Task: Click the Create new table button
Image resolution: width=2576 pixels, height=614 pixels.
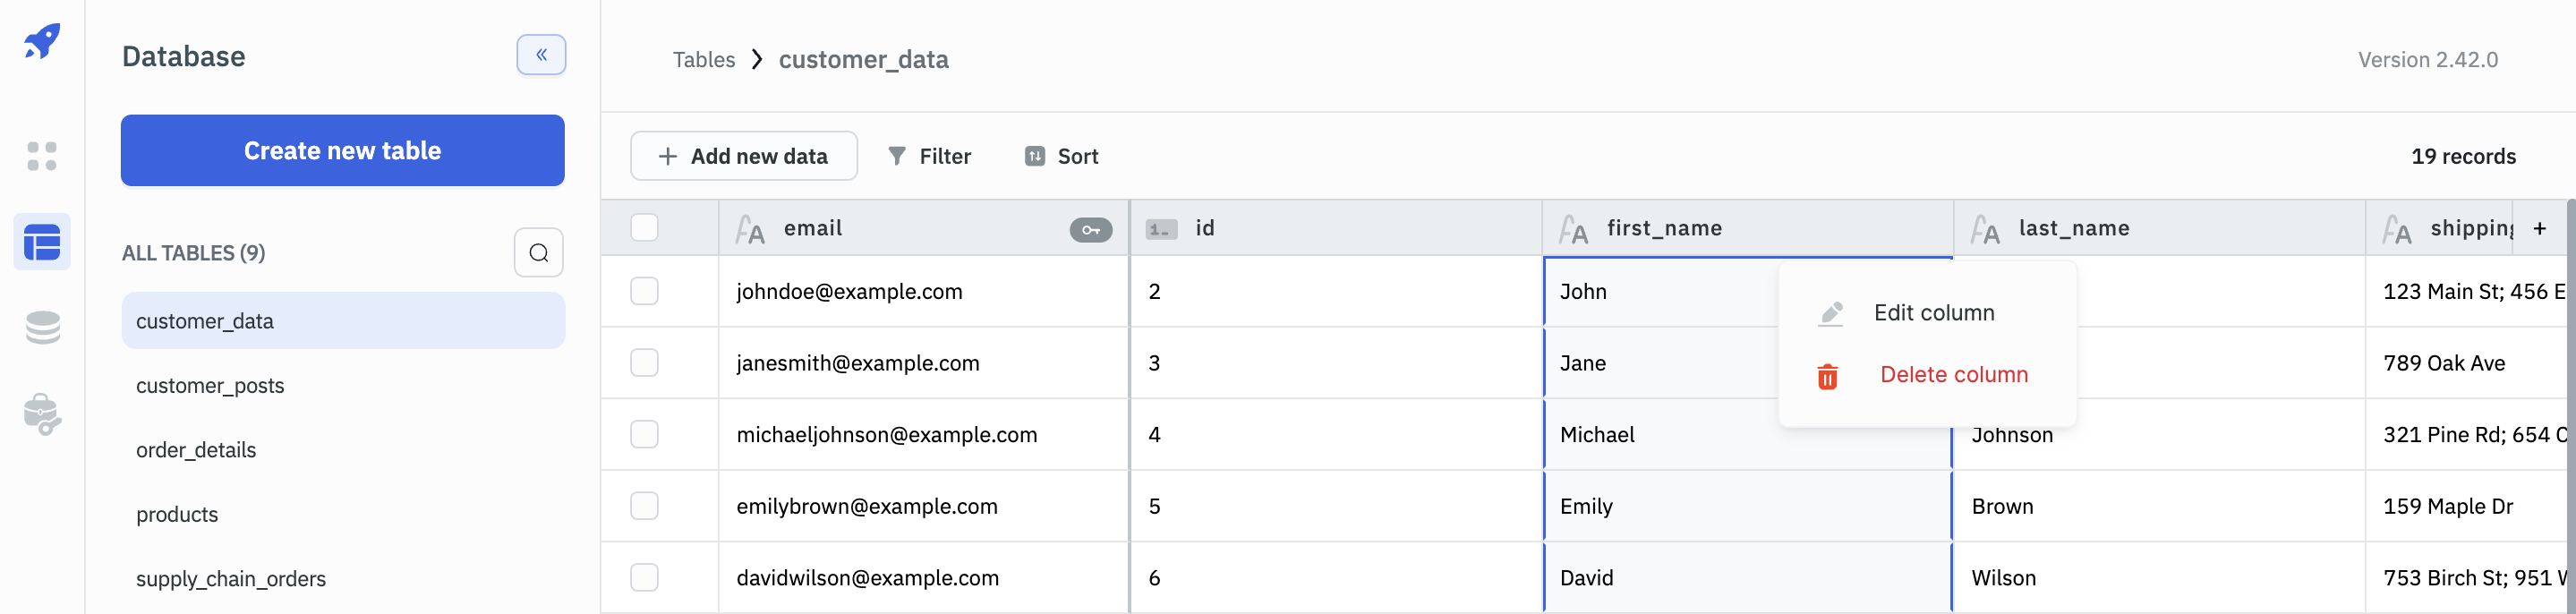Action: (x=342, y=150)
